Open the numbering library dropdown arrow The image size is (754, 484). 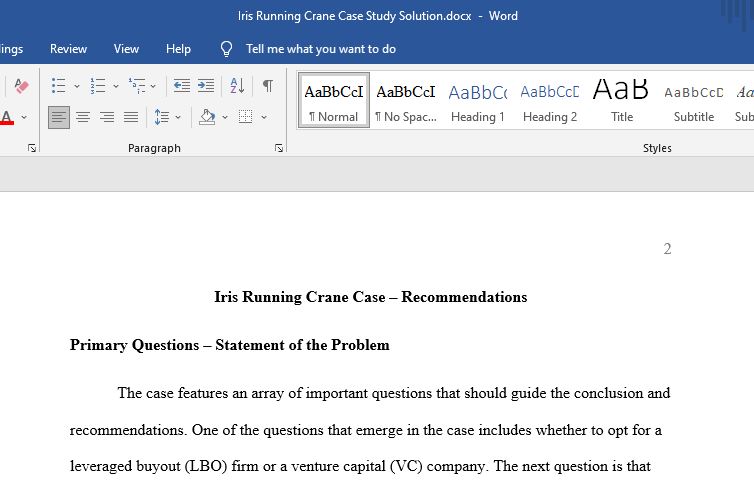(116, 87)
